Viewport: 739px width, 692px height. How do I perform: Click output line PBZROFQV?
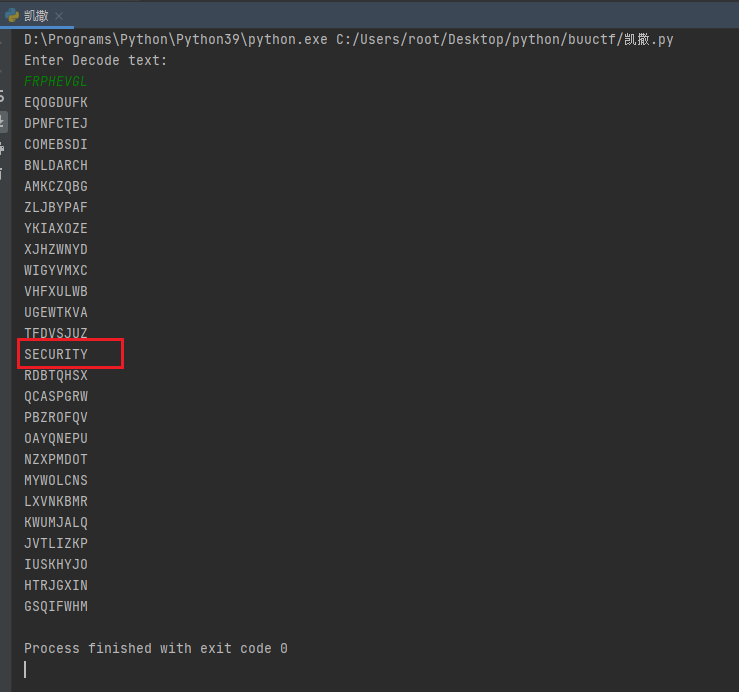tap(56, 417)
